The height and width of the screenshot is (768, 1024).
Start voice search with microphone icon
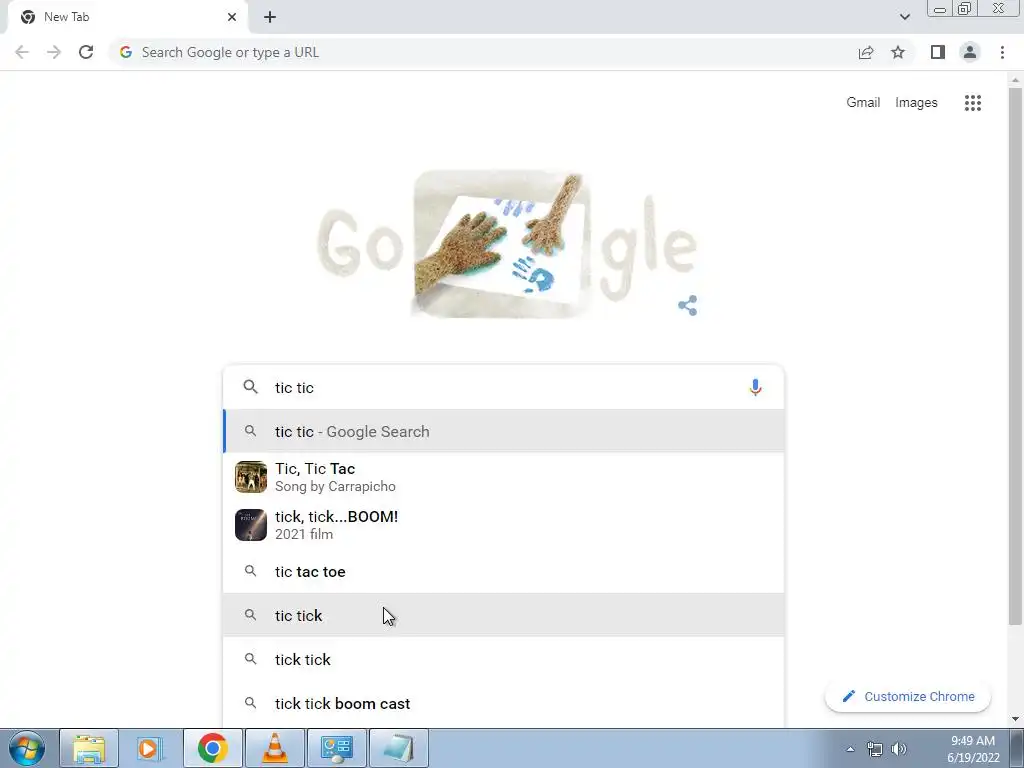tap(755, 387)
